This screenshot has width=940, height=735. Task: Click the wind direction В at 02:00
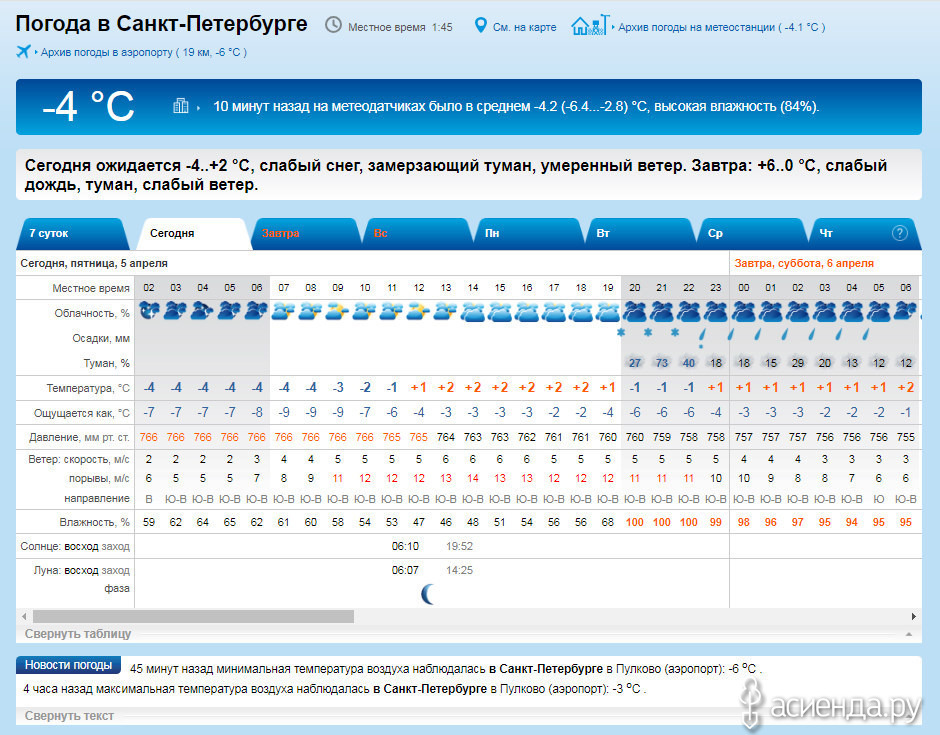coord(149,499)
